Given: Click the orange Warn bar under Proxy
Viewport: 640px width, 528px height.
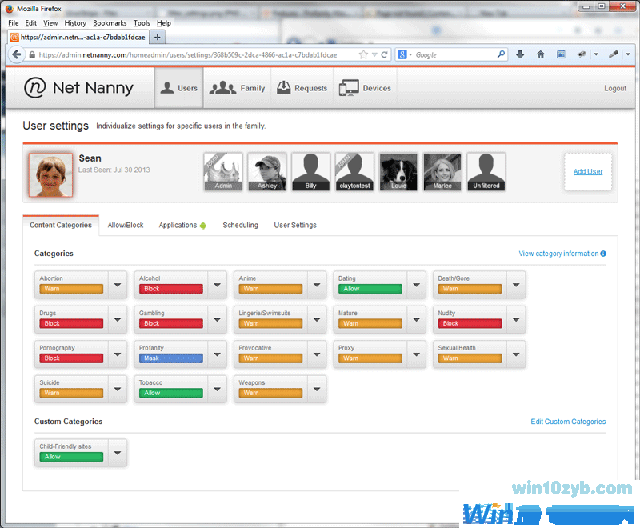Looking at the screenshot, I should tap(370, 358).
